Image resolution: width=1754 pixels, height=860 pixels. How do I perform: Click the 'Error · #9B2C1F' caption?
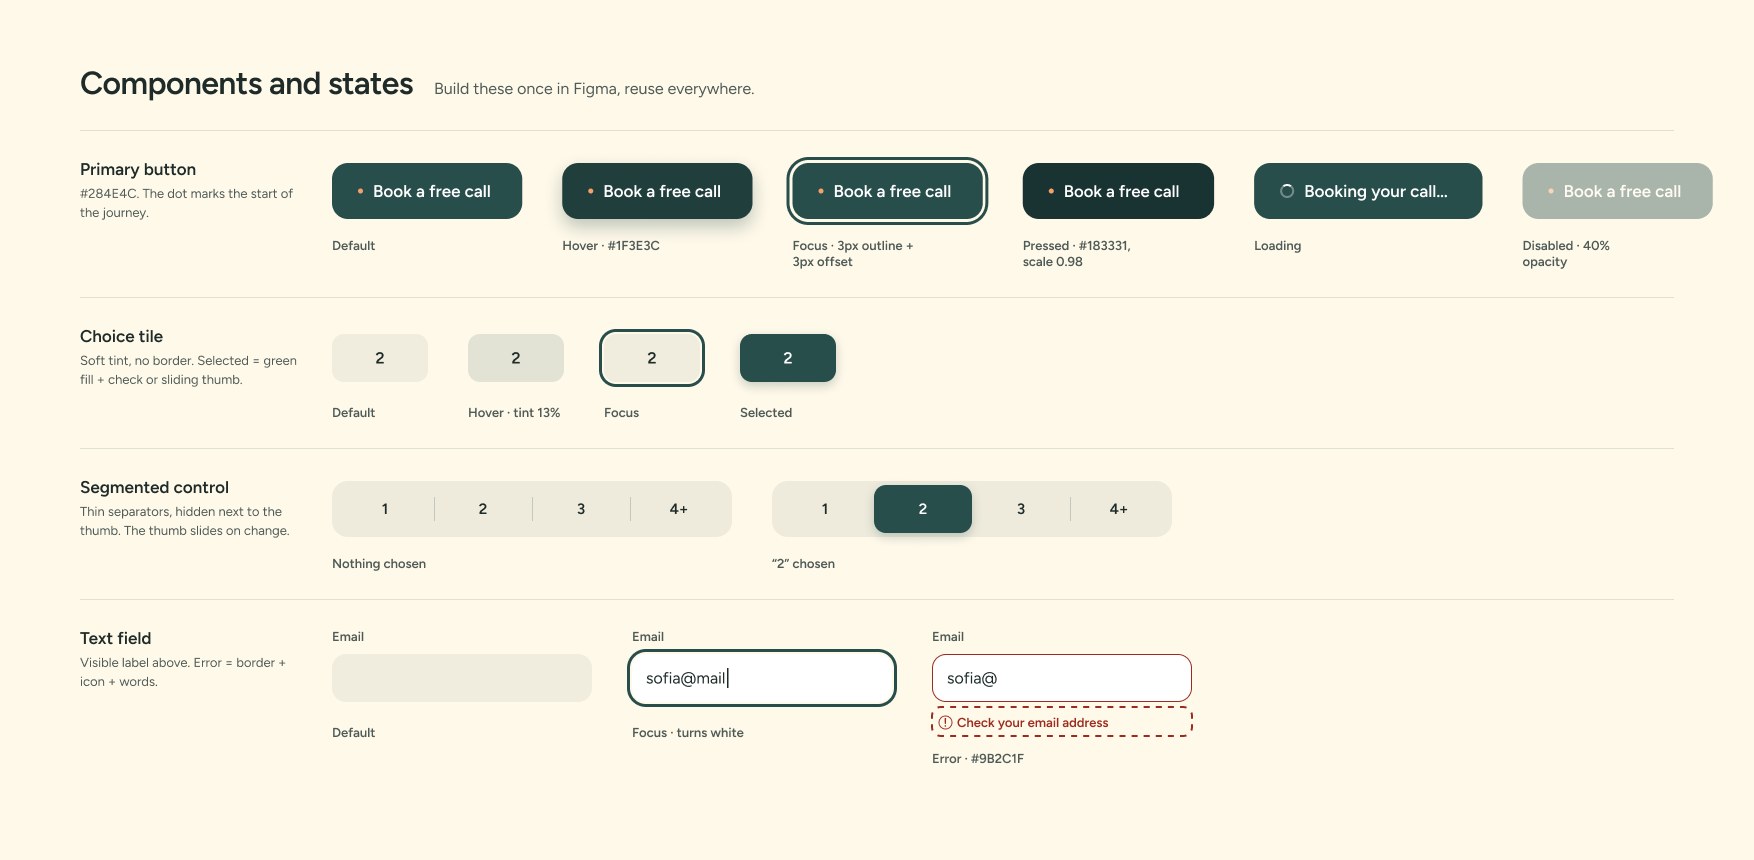[978, 758]
